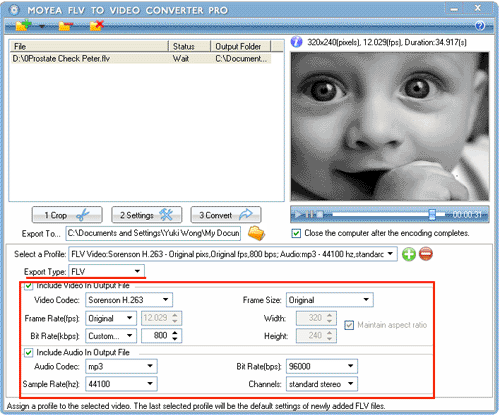The width and height of the screenshot is (500, 416).
Task: Add a new profile with the green plus
Action: 409,254
